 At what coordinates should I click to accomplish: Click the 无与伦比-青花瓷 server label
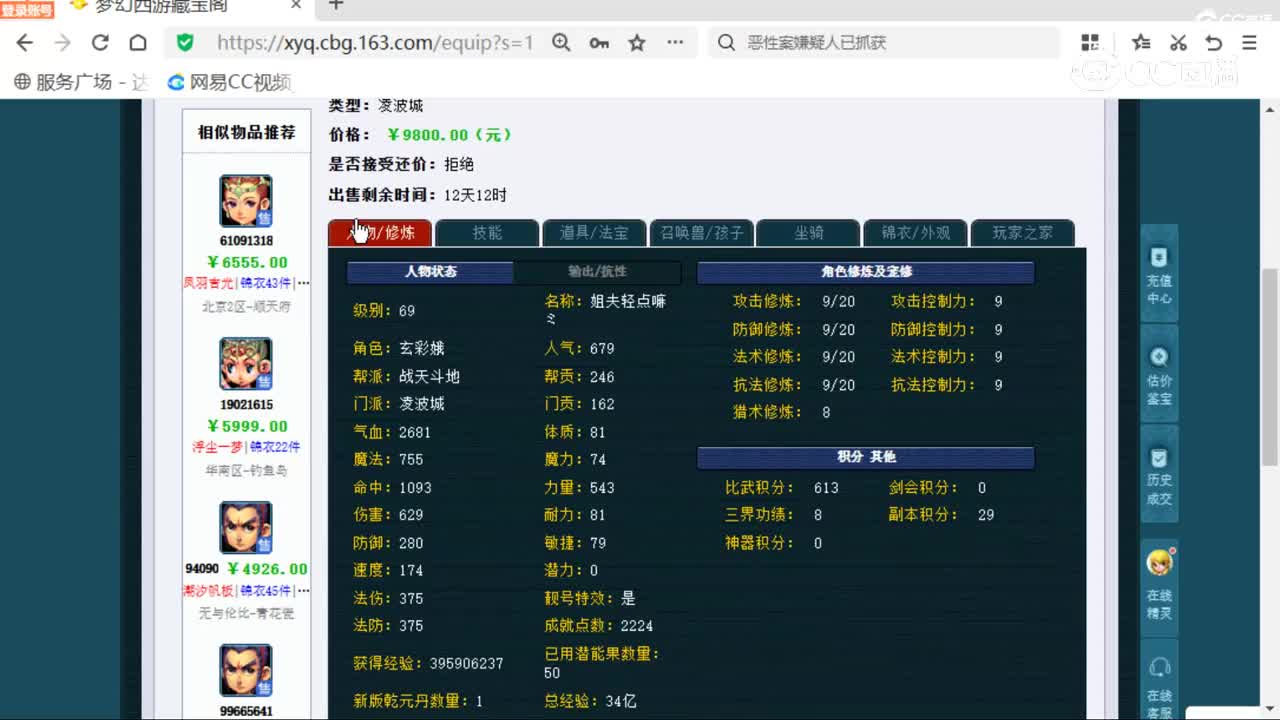click(x=246, y=614)
